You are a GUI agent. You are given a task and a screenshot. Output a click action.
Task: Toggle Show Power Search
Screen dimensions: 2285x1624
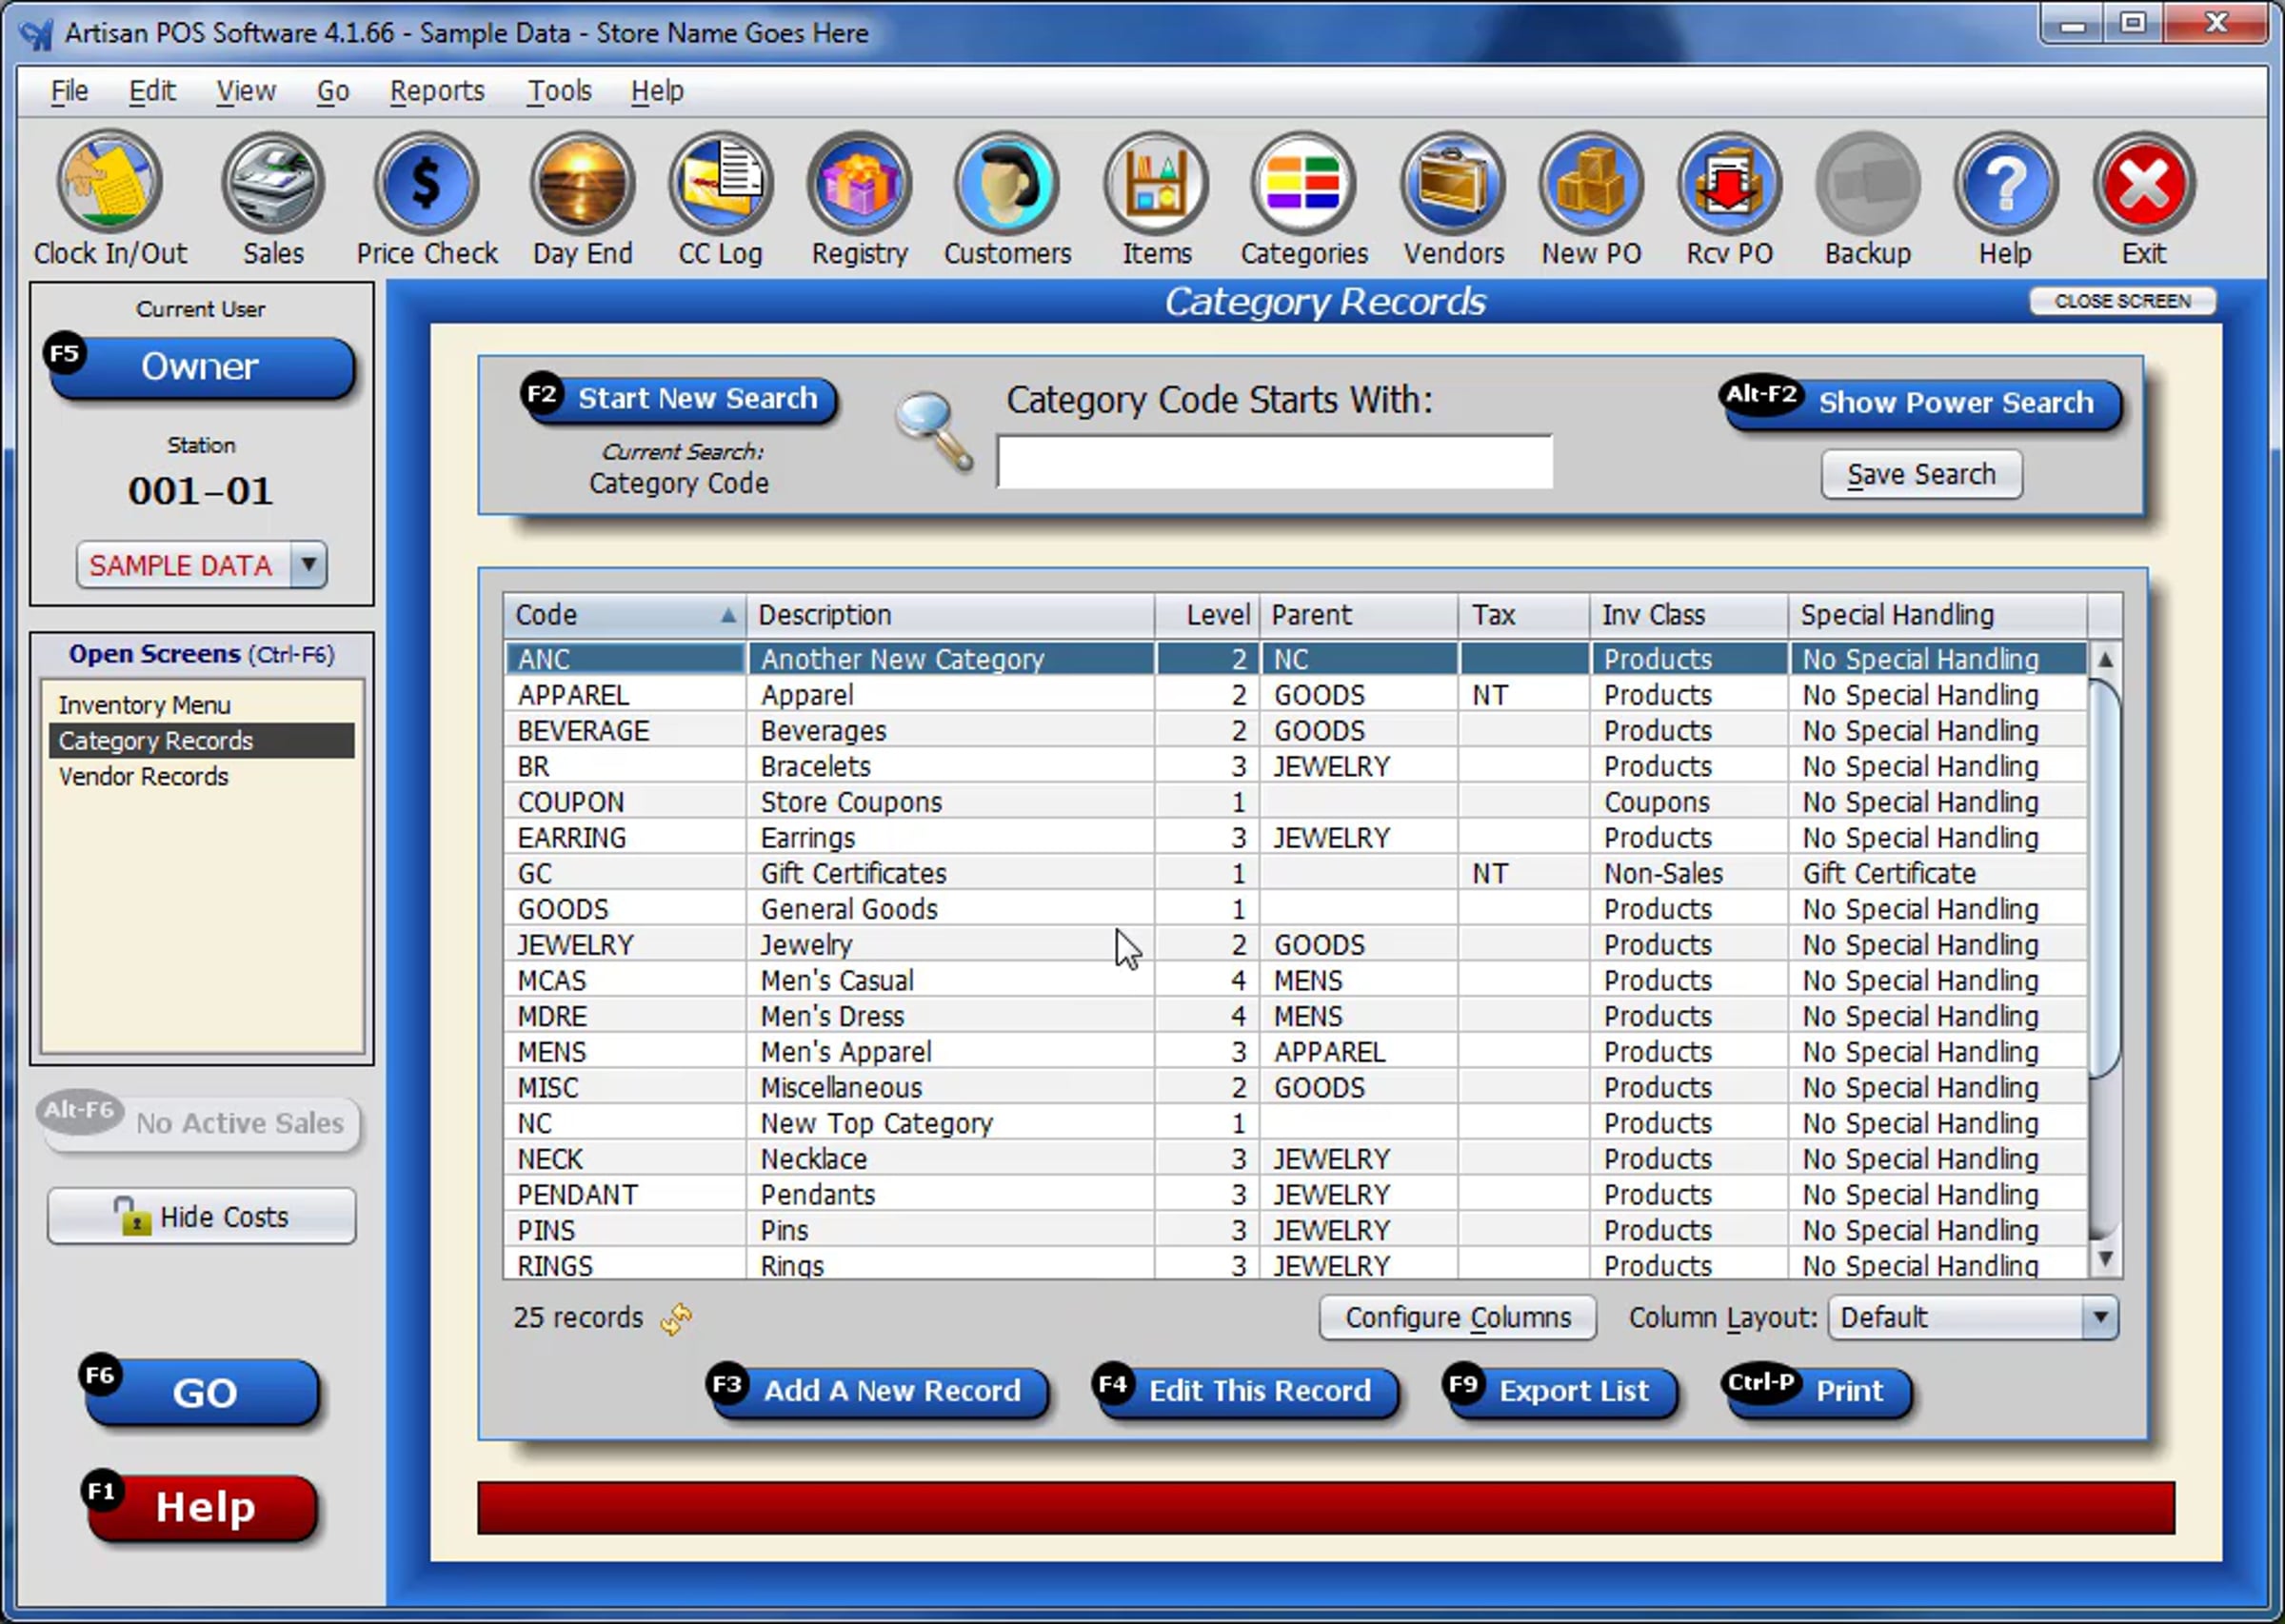pos(1922,402)
